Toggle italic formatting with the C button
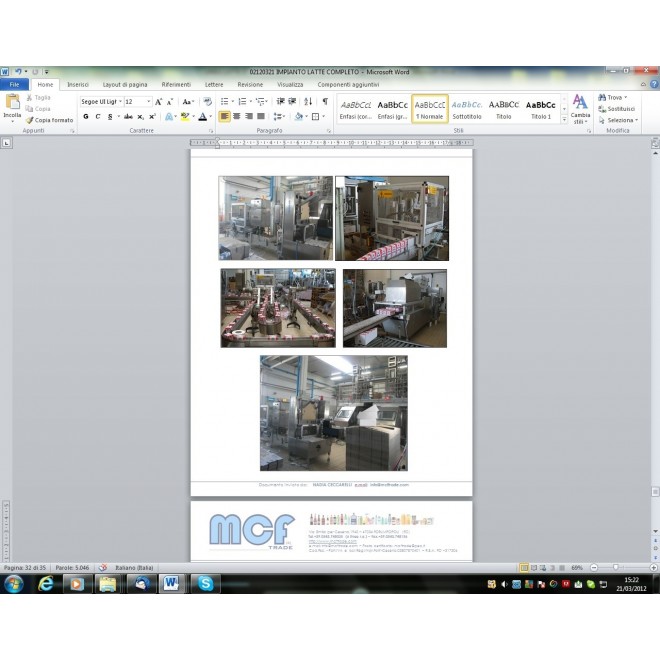660x660 pixels. [x=98, y=116]
